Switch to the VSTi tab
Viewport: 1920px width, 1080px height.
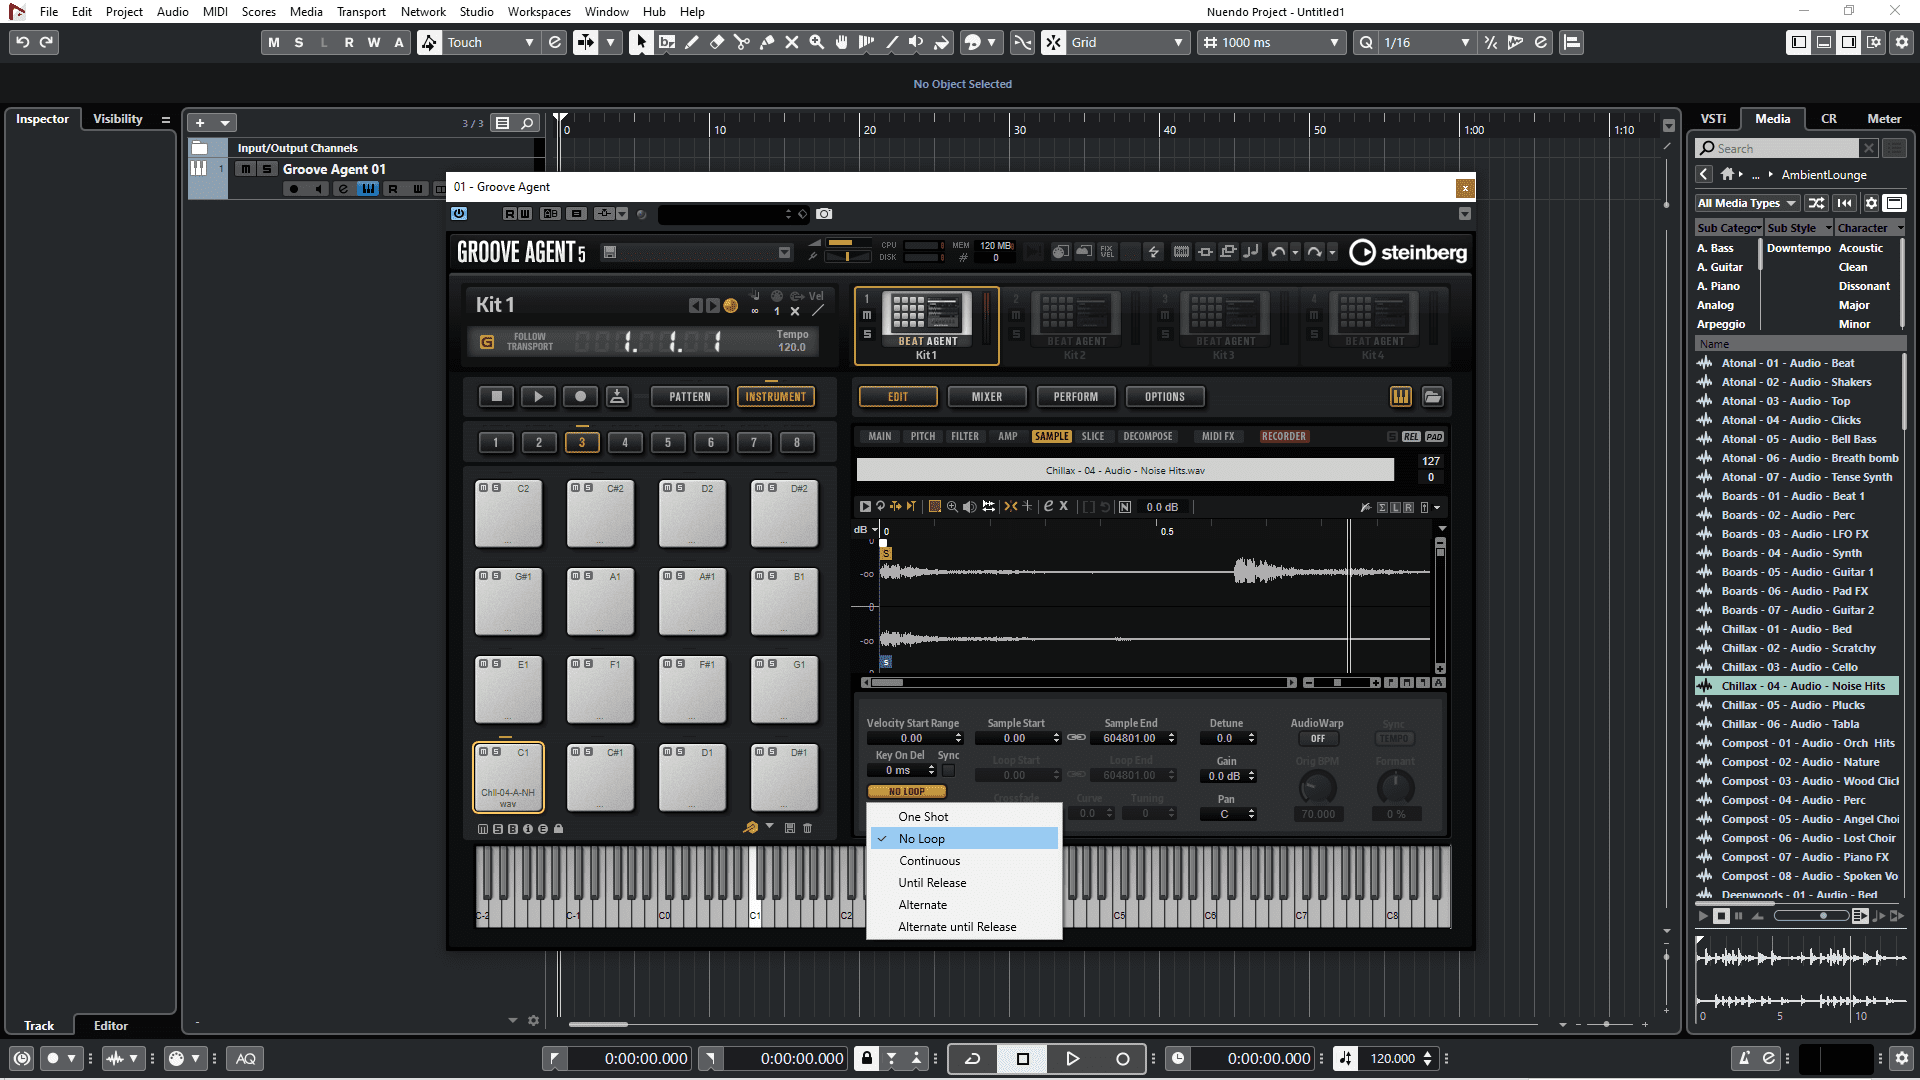(x=1713, y=119)
